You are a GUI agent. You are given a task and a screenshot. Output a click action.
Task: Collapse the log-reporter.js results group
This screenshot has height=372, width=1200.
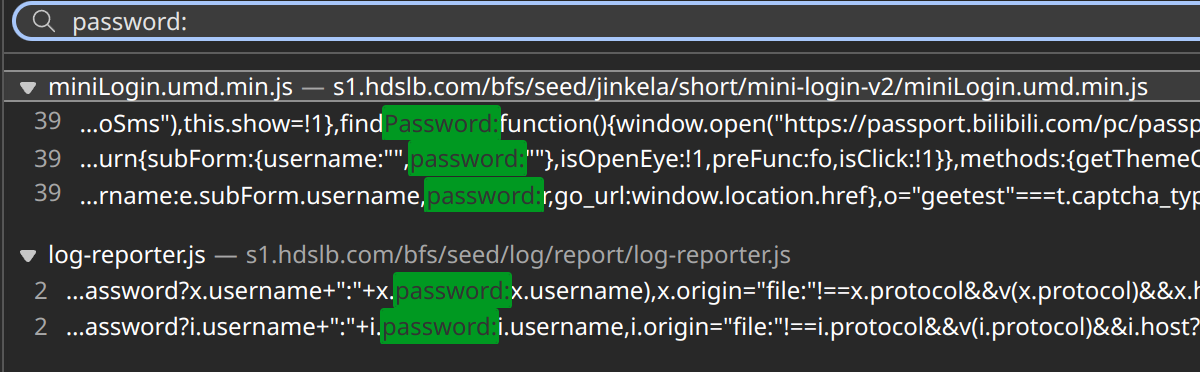[28, 257]
